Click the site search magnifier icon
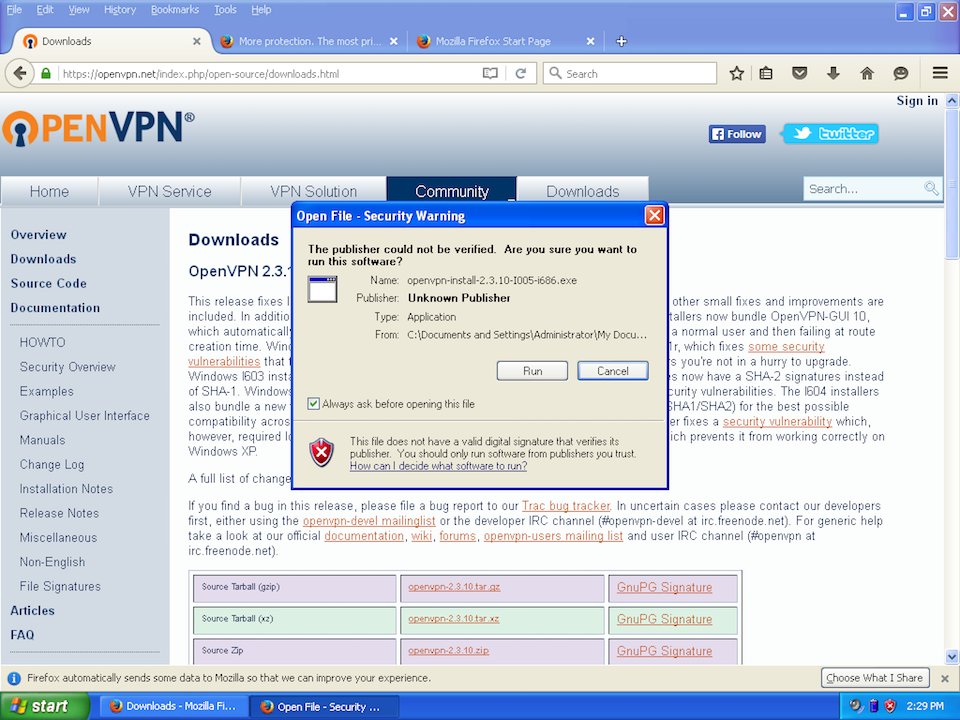 tap(931, 189)
